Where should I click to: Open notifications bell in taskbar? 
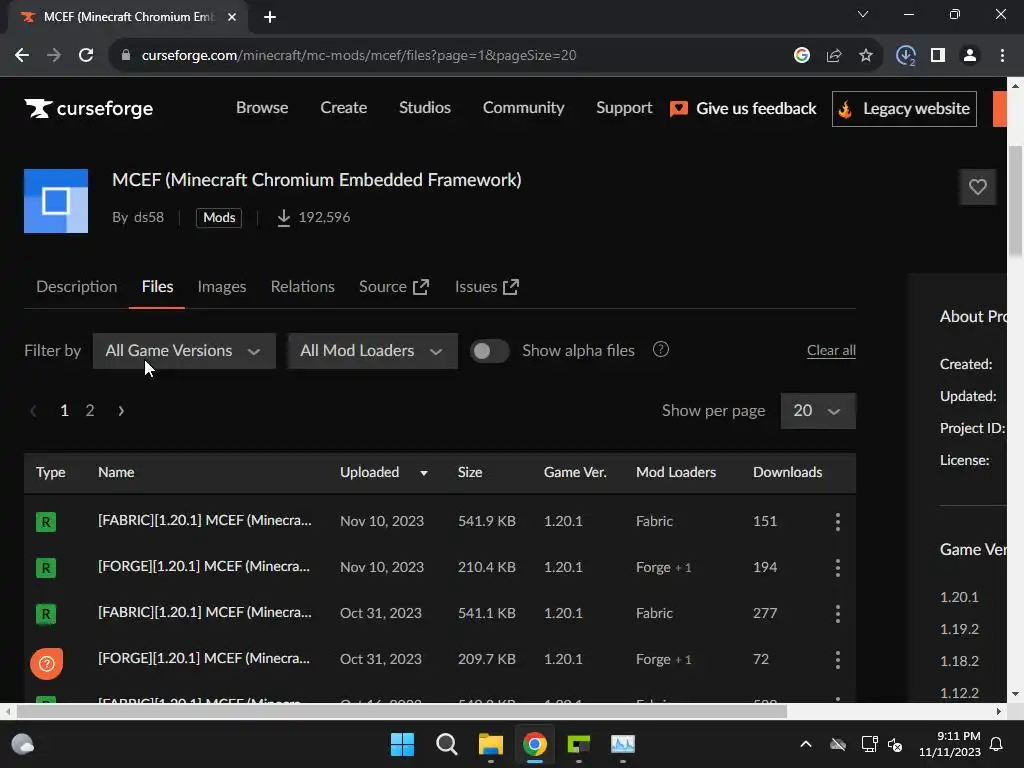997,744
